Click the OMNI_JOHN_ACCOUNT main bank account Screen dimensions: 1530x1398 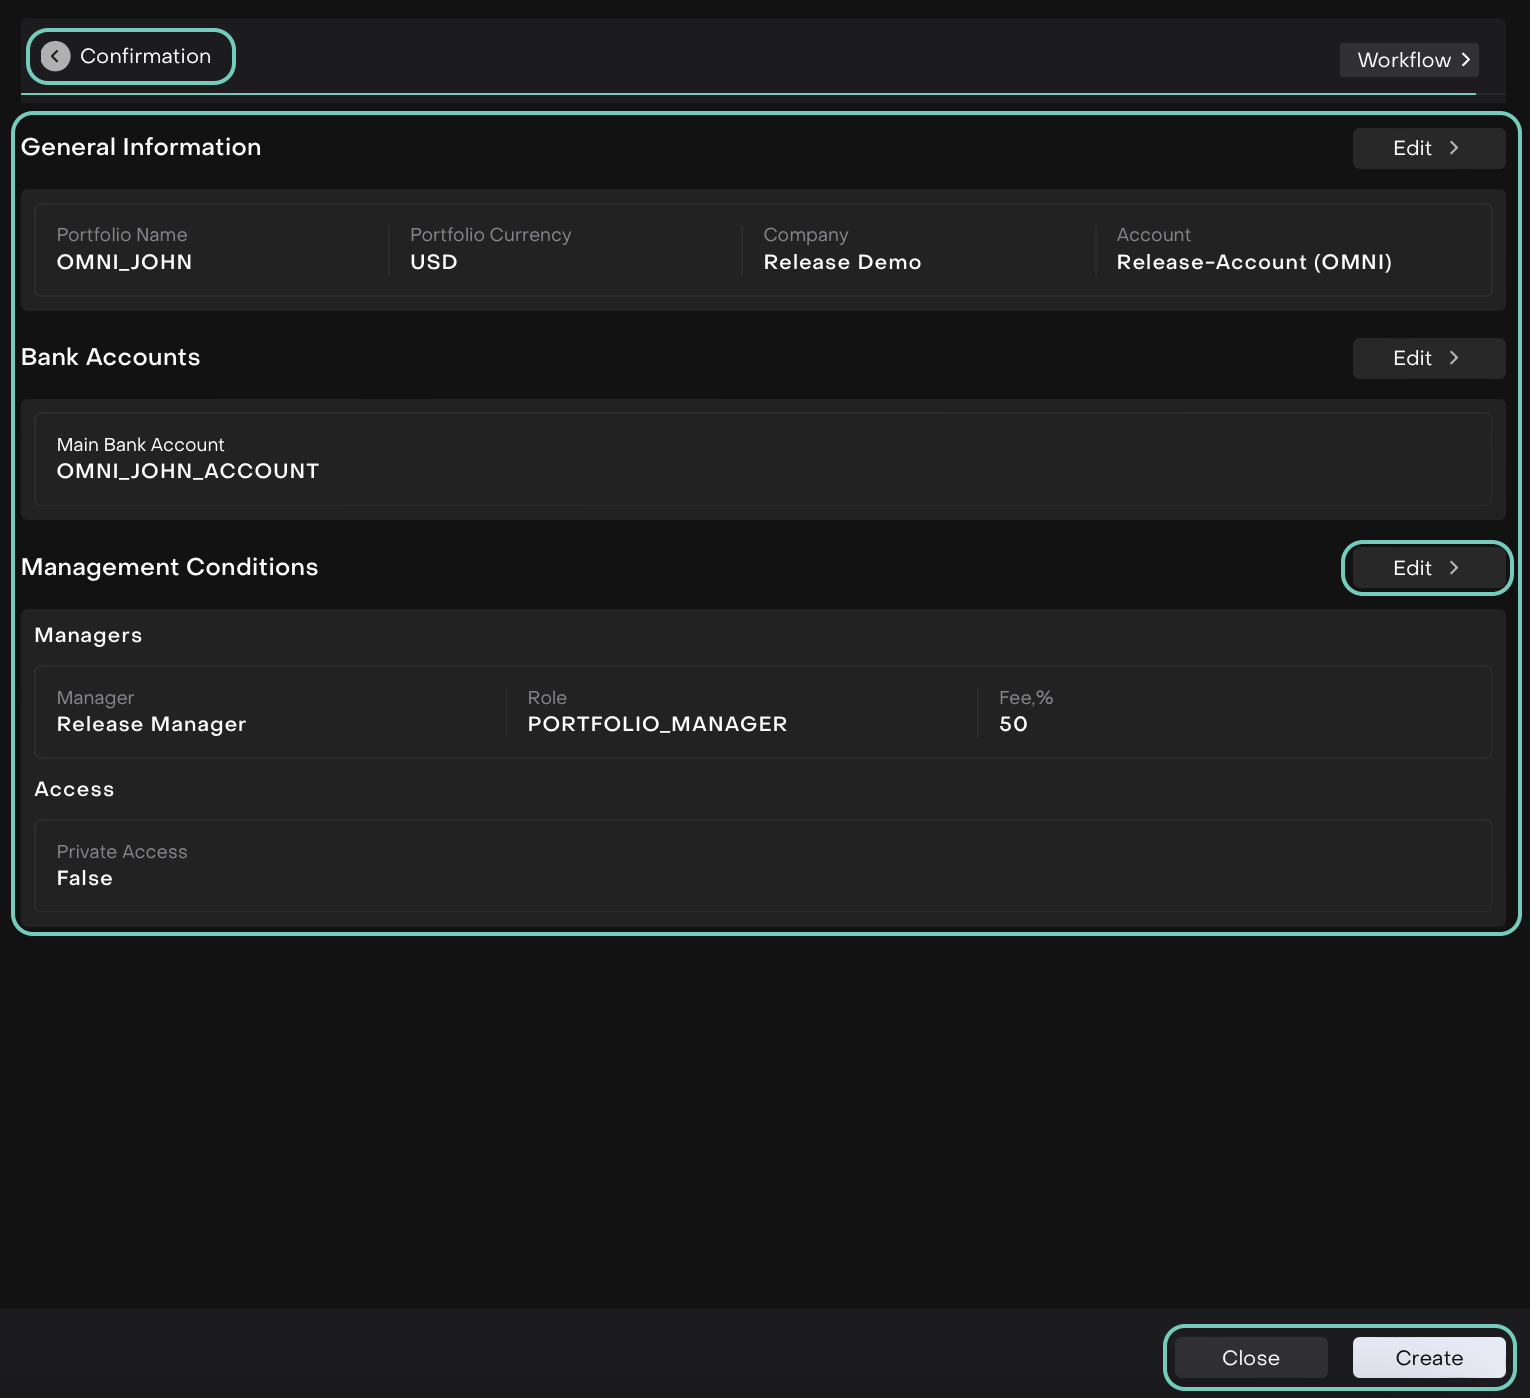click(x=188, y=471)
